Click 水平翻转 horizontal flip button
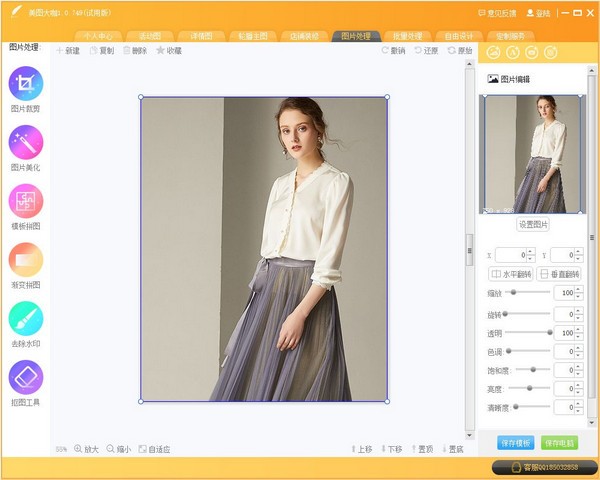Image resolution: width=600 pixels, height=480 pixels. [x=510, y=274]
